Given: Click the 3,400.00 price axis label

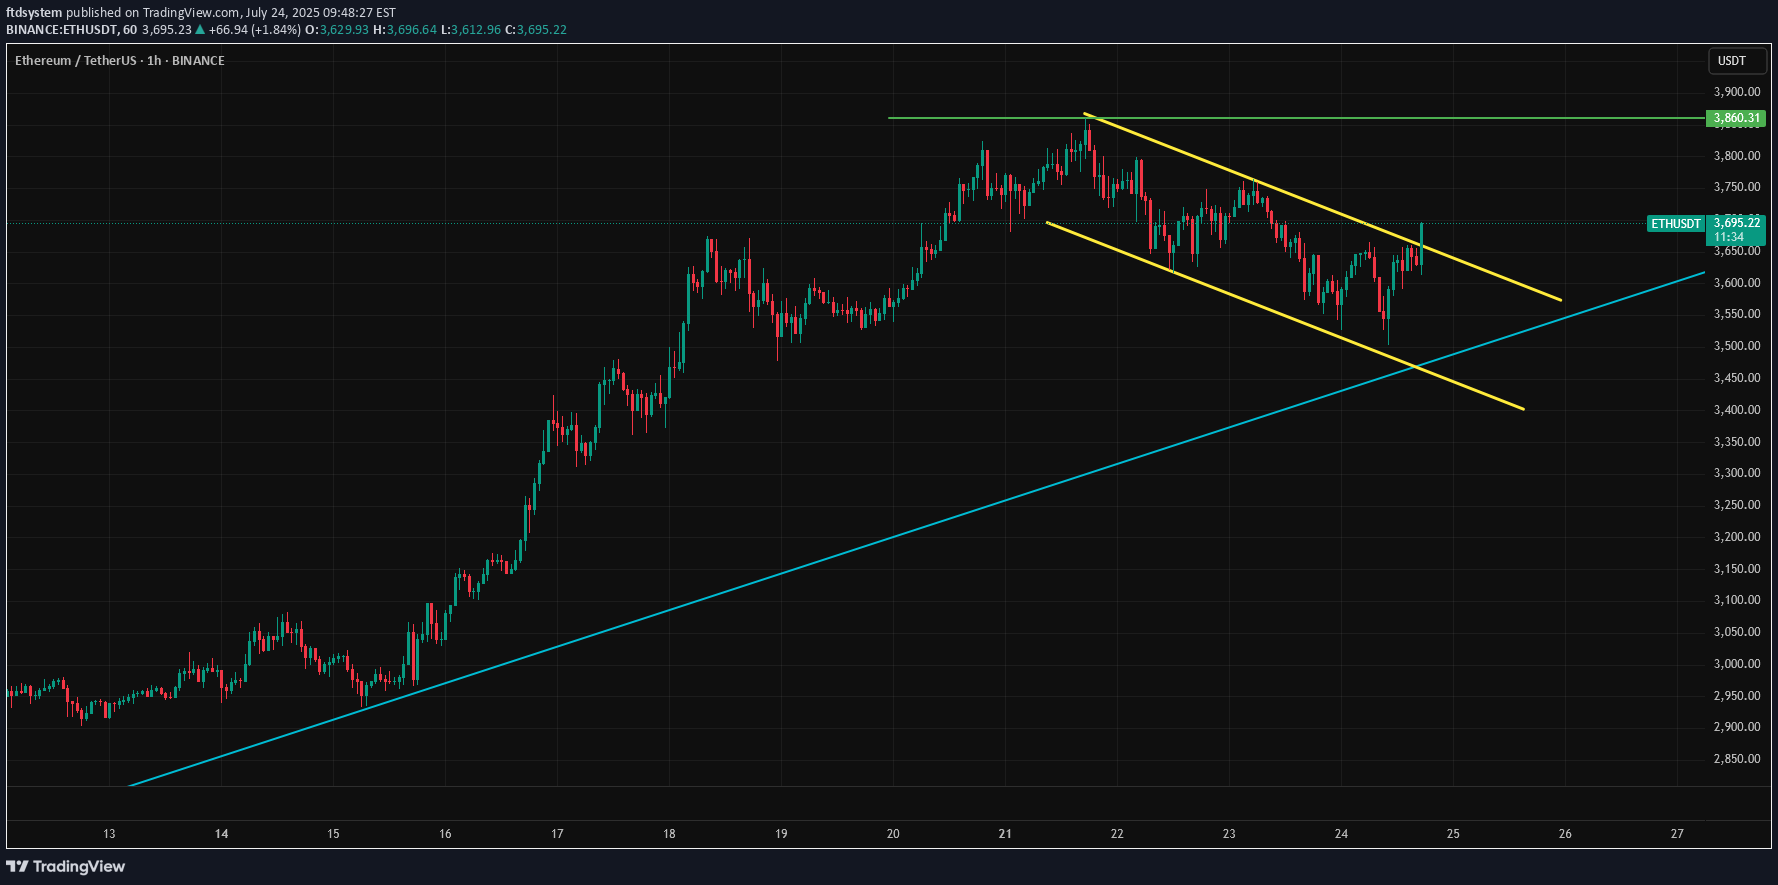Looking at the screenshot, I should coord(1737,410).
